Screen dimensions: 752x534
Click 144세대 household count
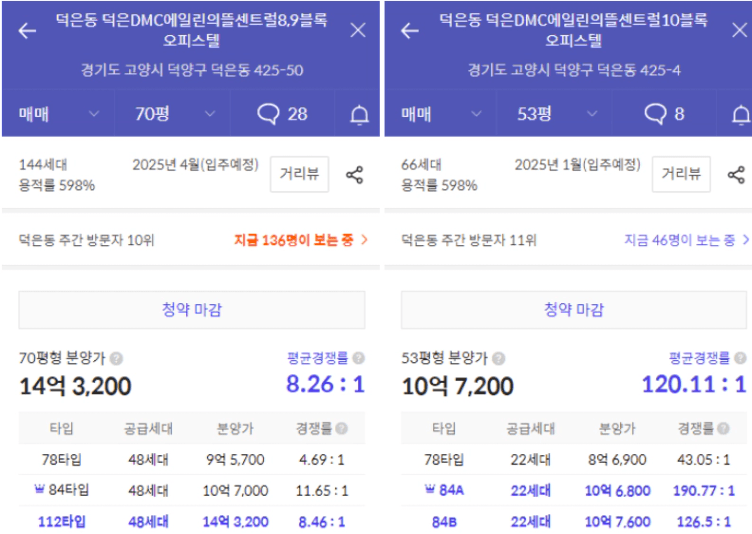[43, 165]
